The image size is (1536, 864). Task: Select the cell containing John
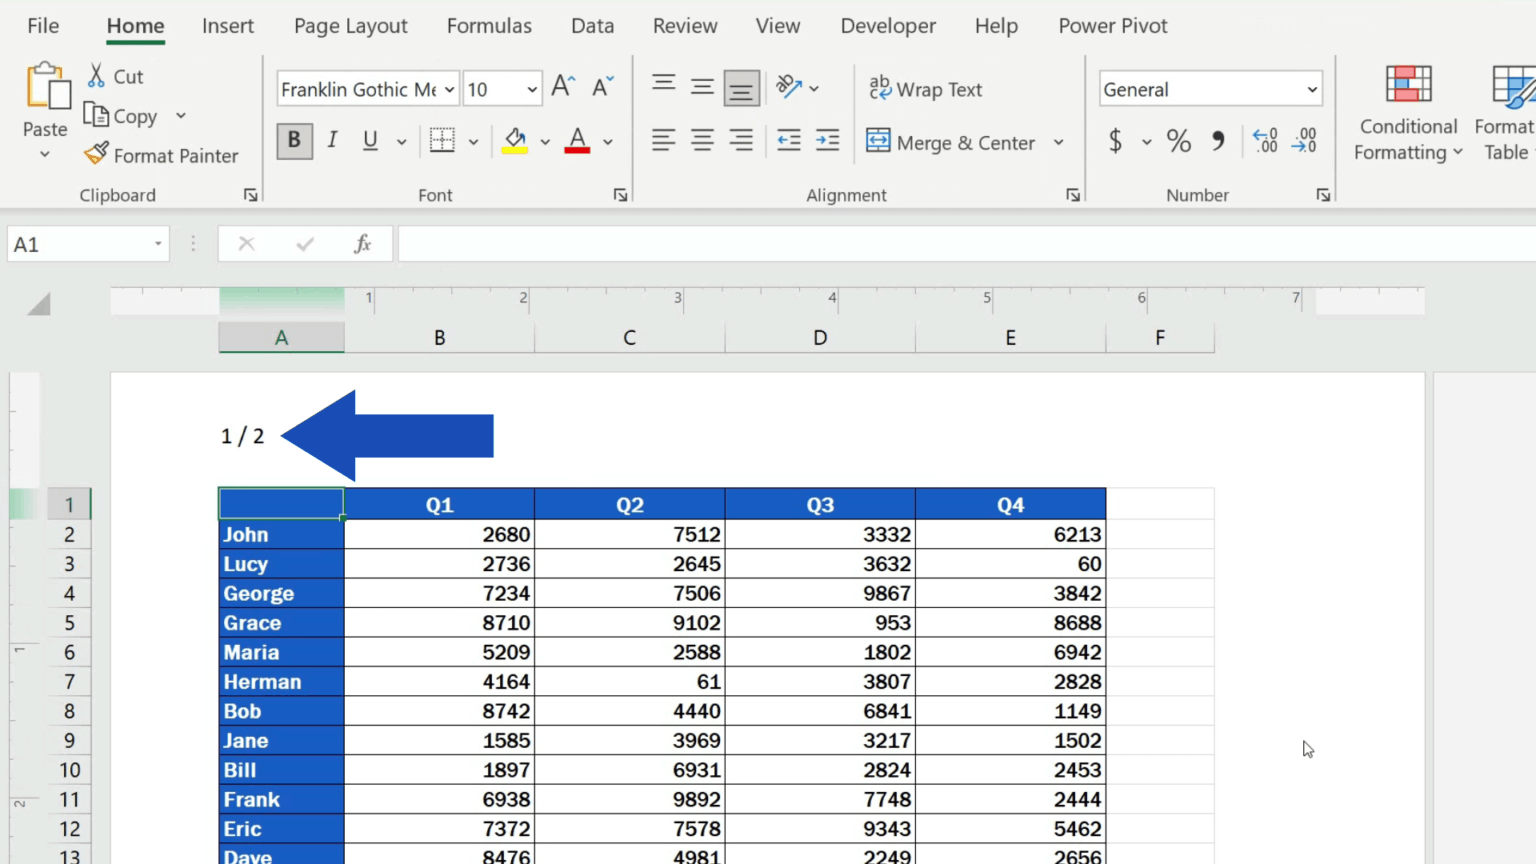pyautogui.click(x=280, y=534)
